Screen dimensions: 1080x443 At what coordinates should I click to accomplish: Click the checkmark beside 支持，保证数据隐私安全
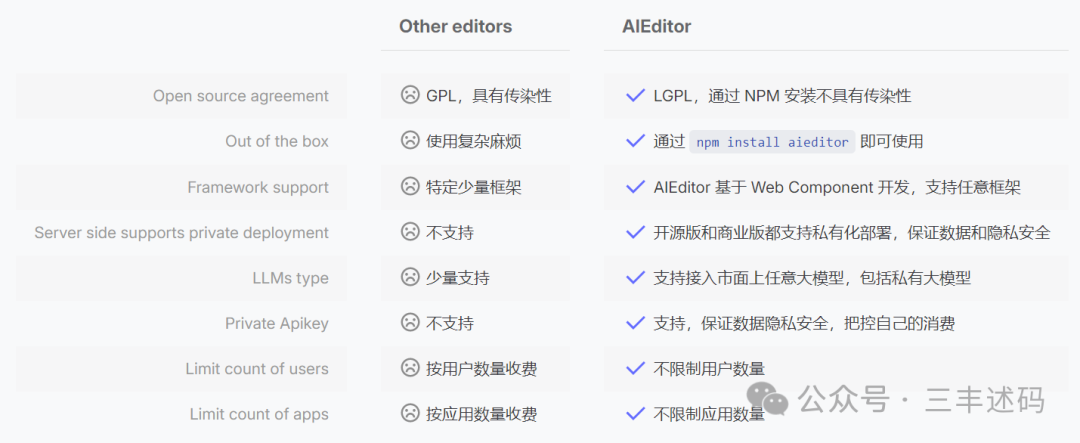pos(635,323)
